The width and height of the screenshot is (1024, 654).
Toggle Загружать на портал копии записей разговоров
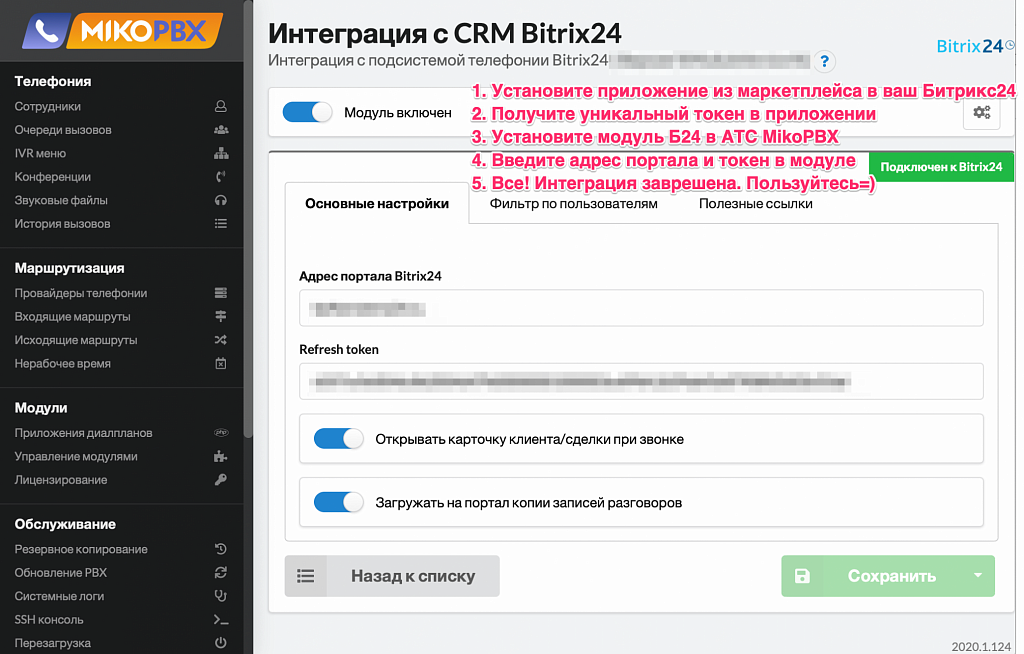tap(338, 502)
